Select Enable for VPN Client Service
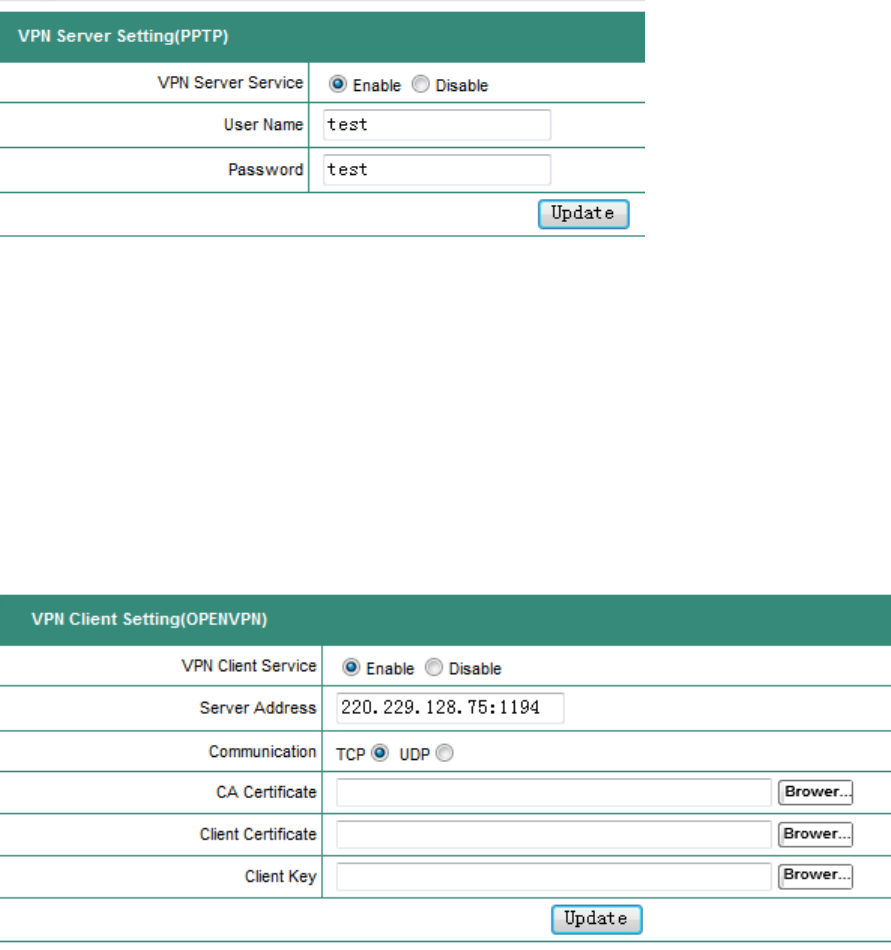The image size is (891, 950). point(351,667)
